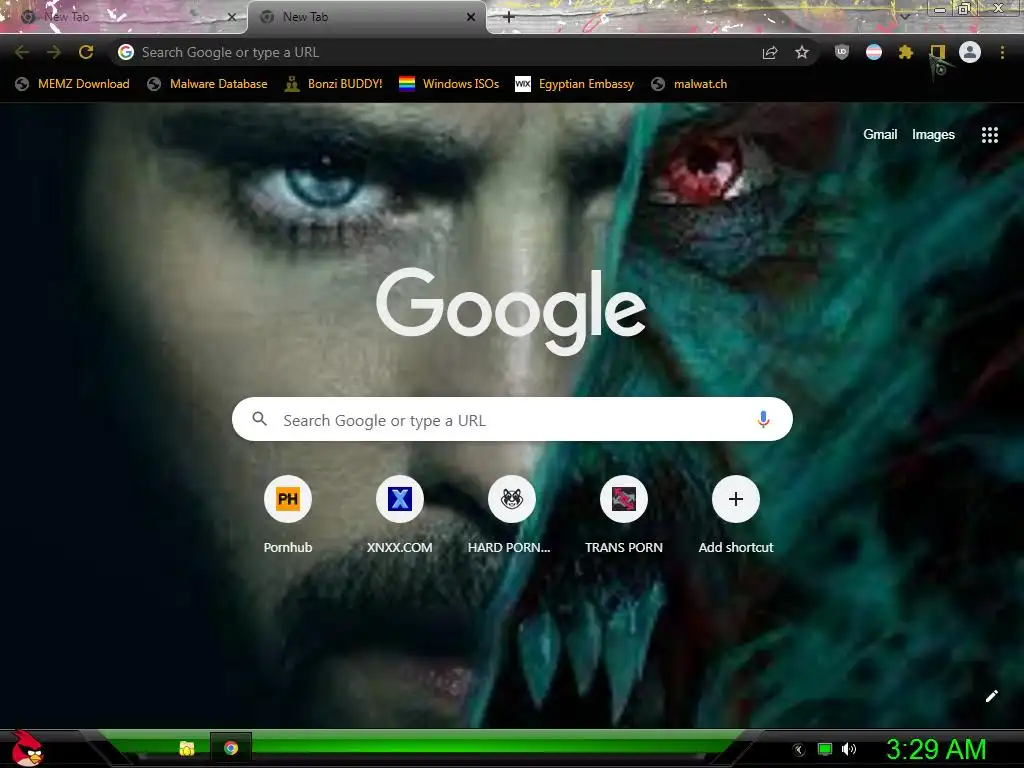Close the first New Tab

pos(231,17)
